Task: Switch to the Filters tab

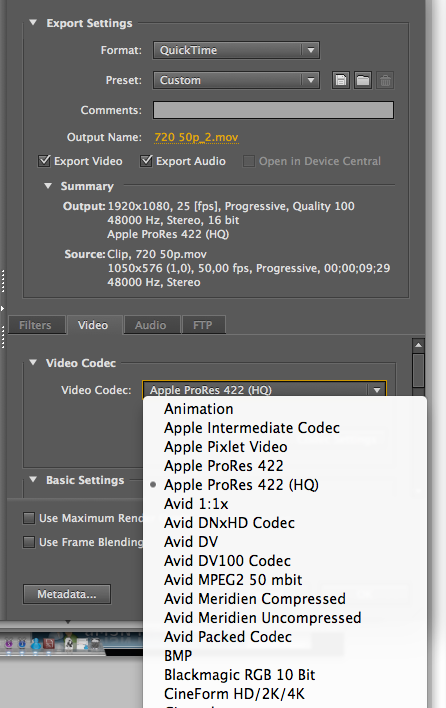Action: click(35, 325)
